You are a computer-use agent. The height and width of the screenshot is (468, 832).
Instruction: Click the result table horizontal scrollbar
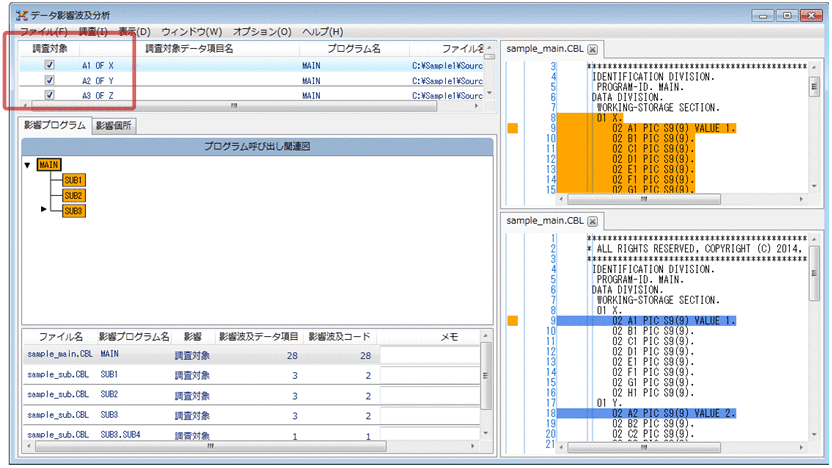coord(211,446)
